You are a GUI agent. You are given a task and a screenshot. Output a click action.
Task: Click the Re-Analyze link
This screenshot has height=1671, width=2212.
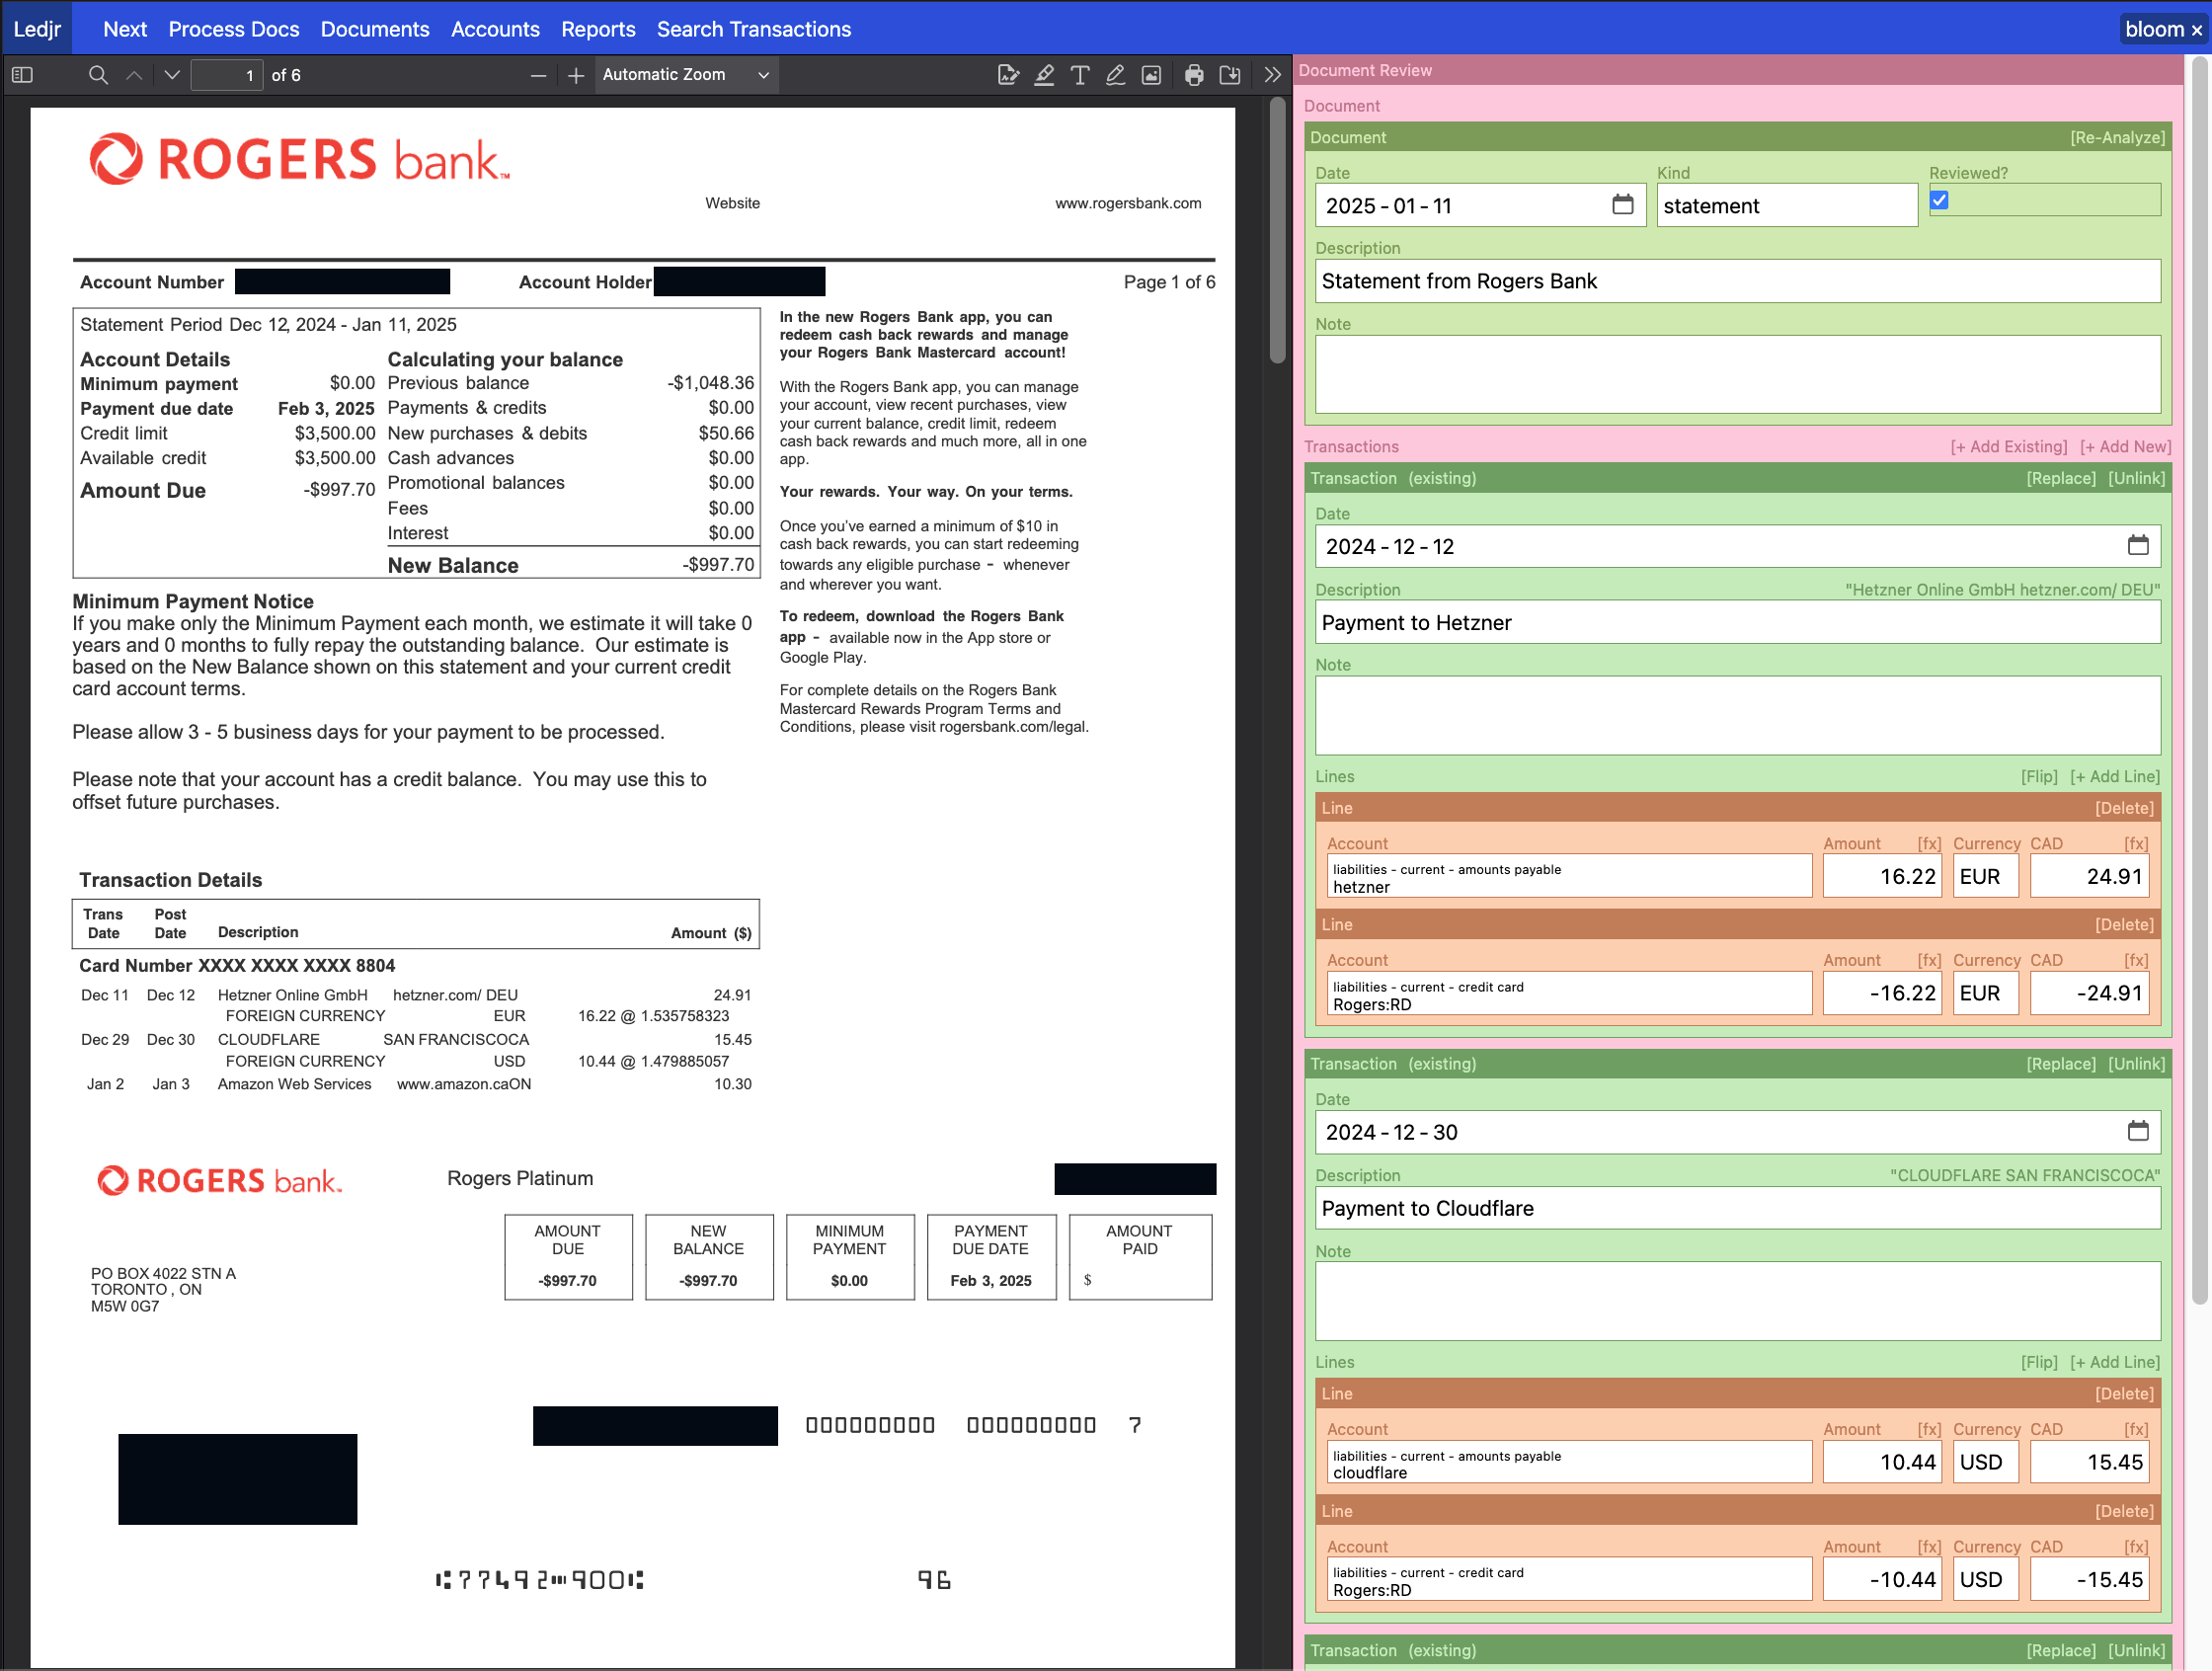point(2116,137)
